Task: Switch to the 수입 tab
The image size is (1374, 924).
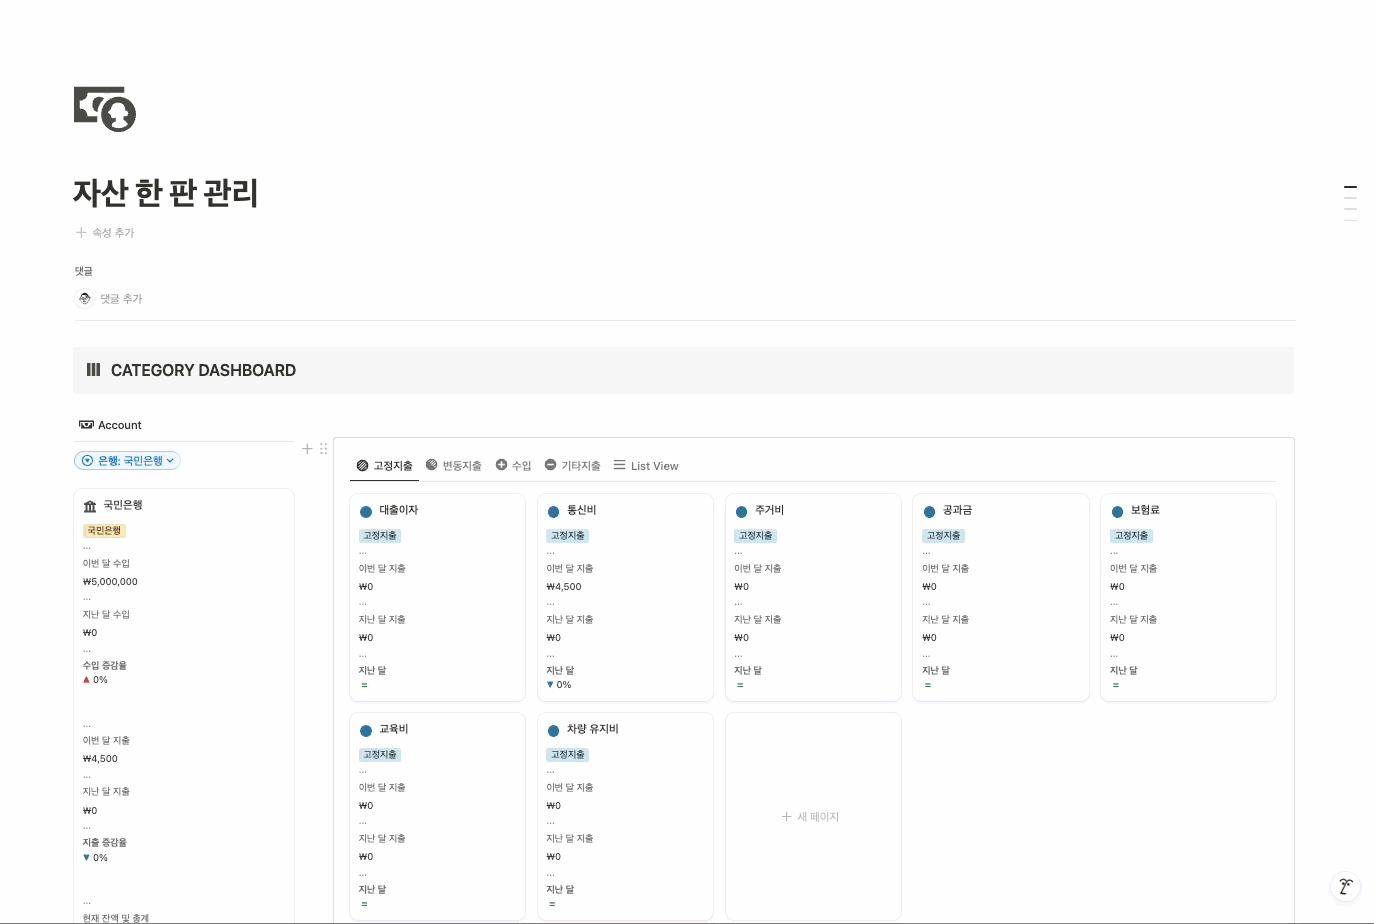Action: coord(514,466)
